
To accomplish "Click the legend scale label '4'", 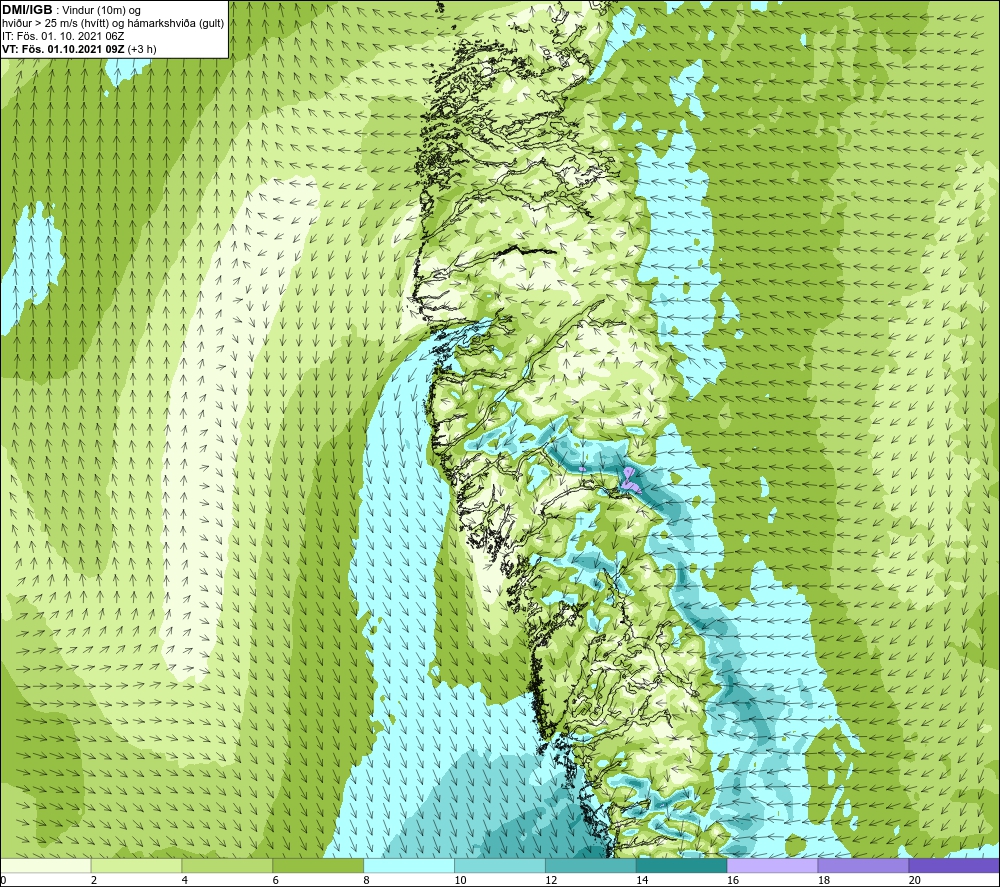I will (185, 880).
